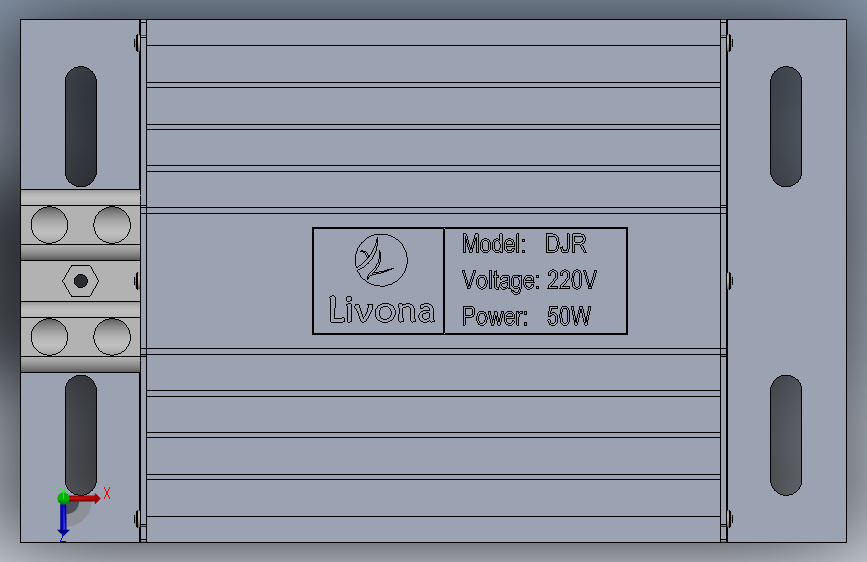Click the right-side middle screw
The width and height of the screenshot is (867, 562).
pyautogui.click(x=730, y=281)
